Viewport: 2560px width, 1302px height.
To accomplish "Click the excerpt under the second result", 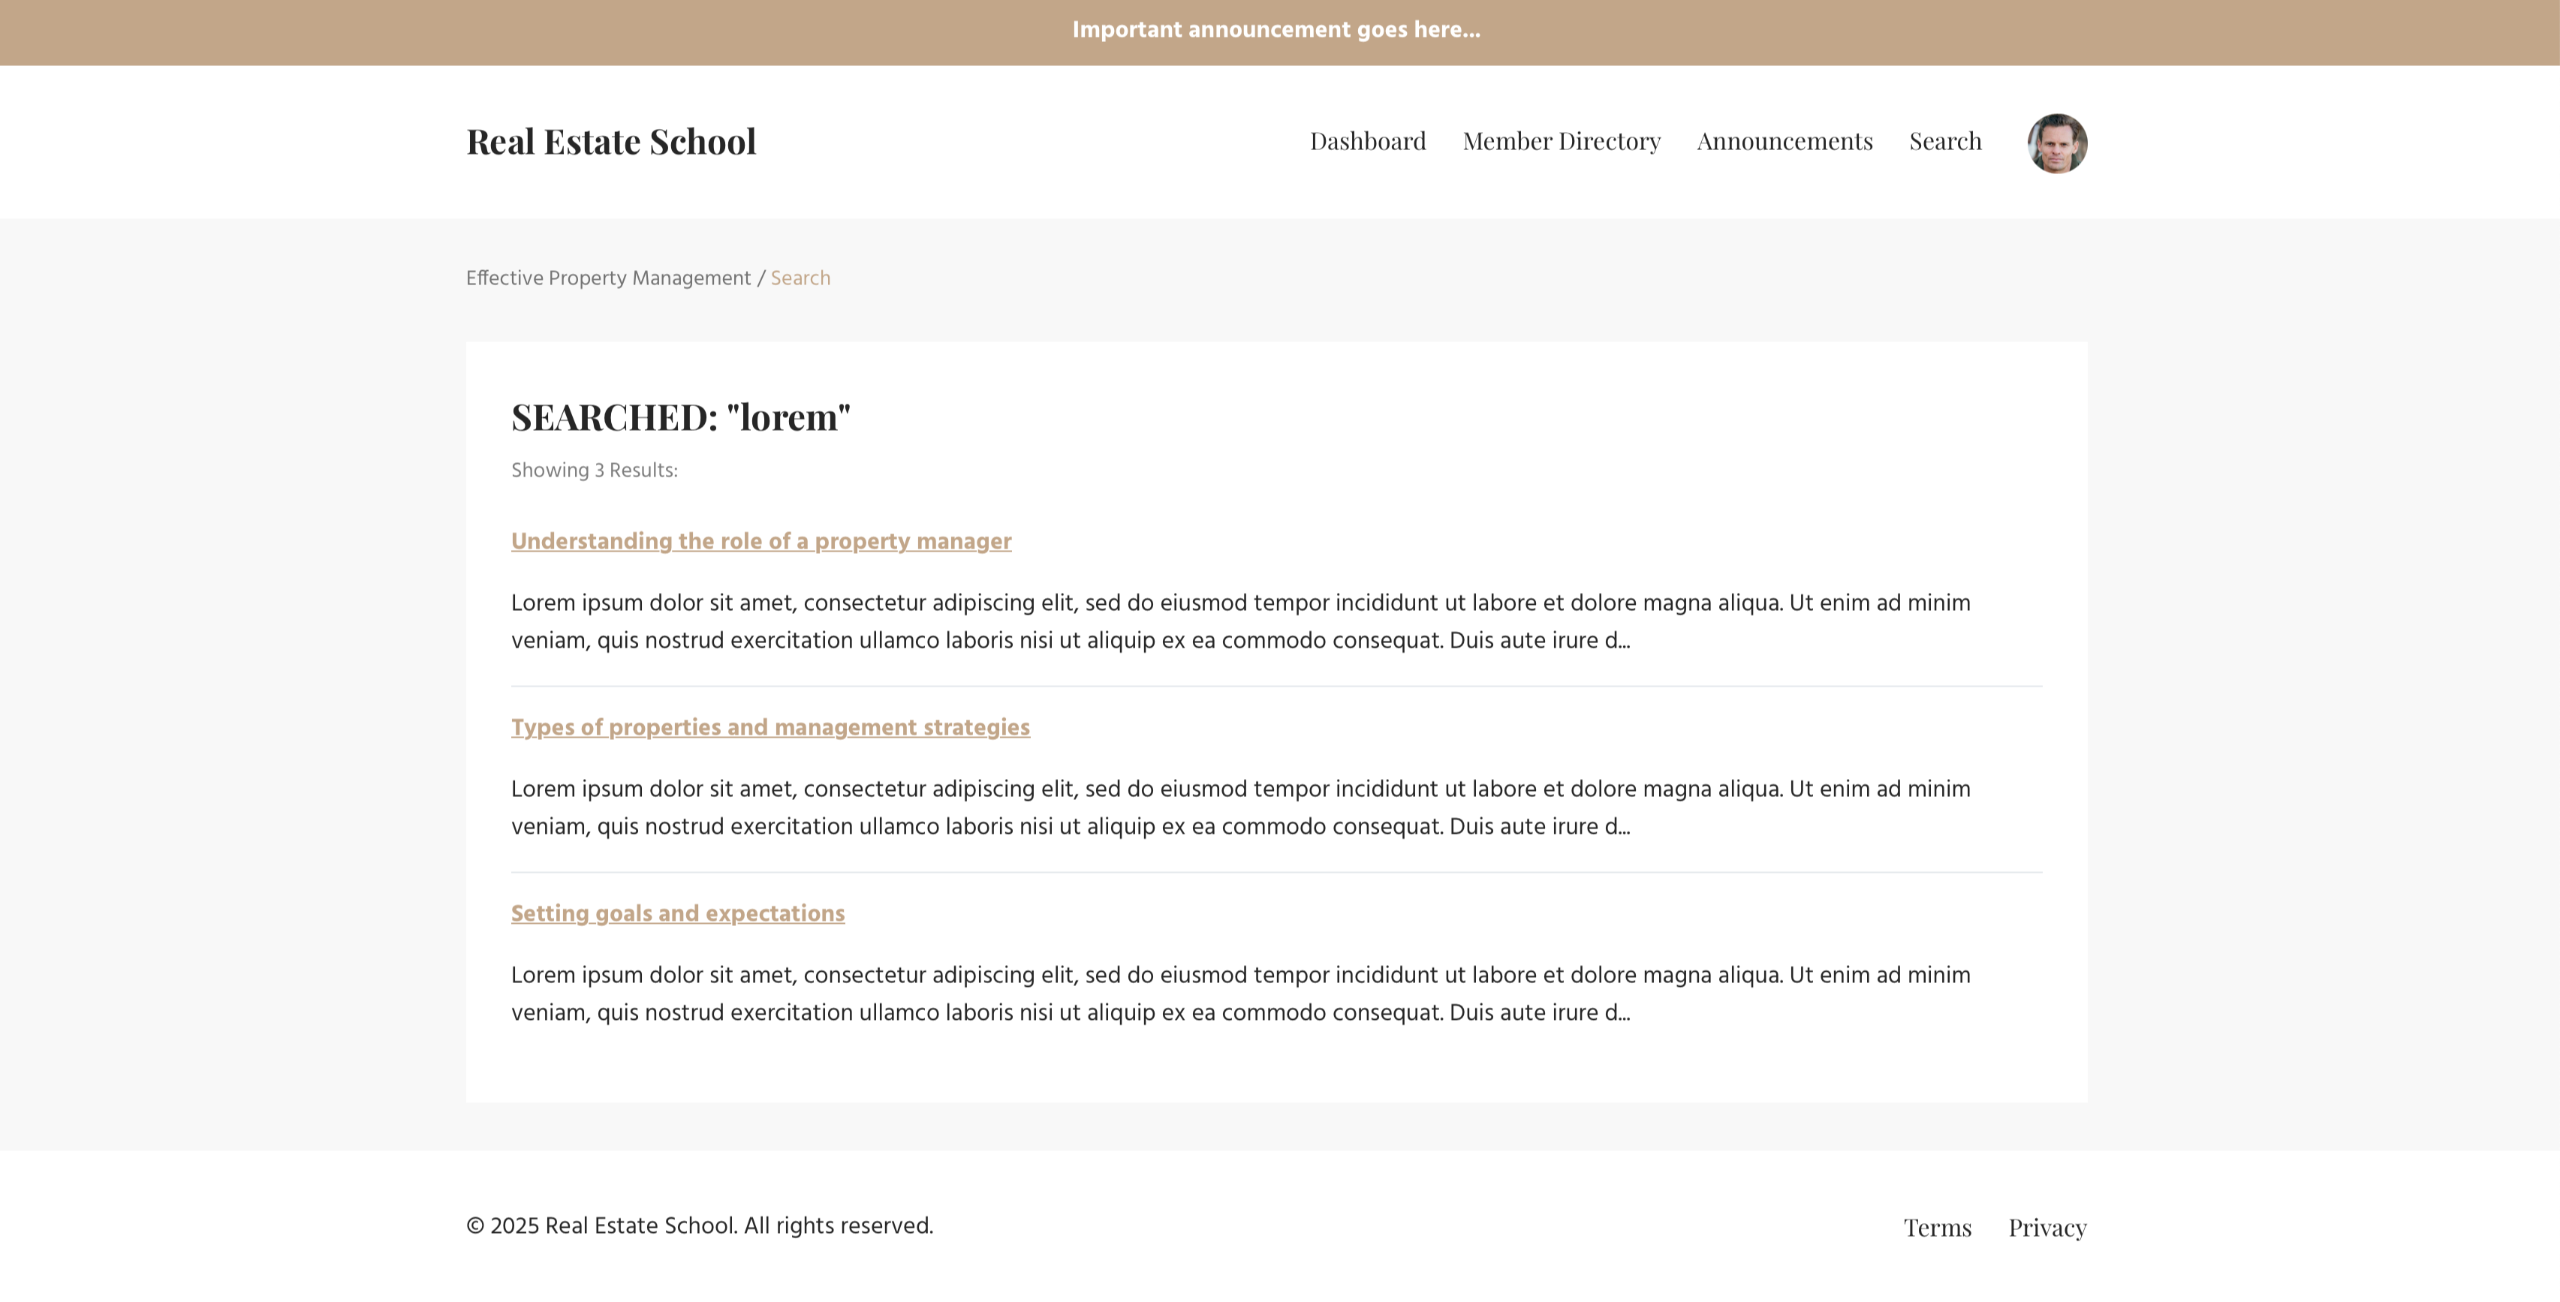I will [1240, 807].
